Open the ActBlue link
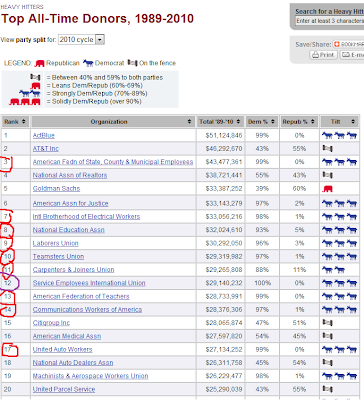Viewport: 364px width, 400px height. point(44,136)
